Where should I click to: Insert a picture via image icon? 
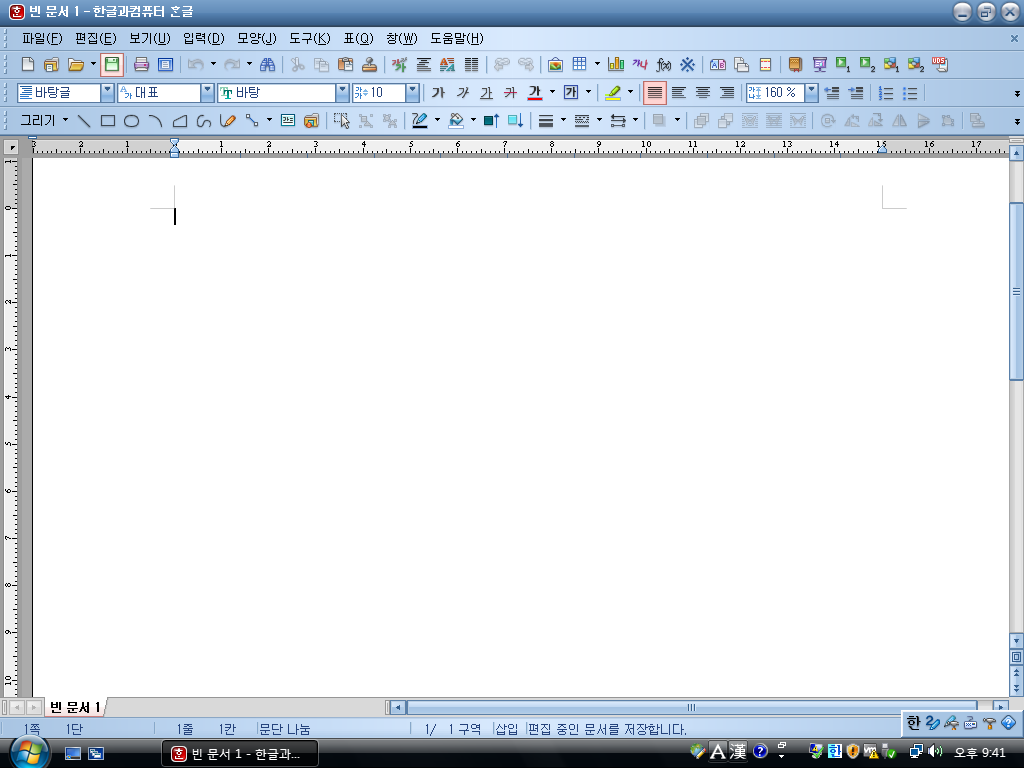click(x=555, y=64)
